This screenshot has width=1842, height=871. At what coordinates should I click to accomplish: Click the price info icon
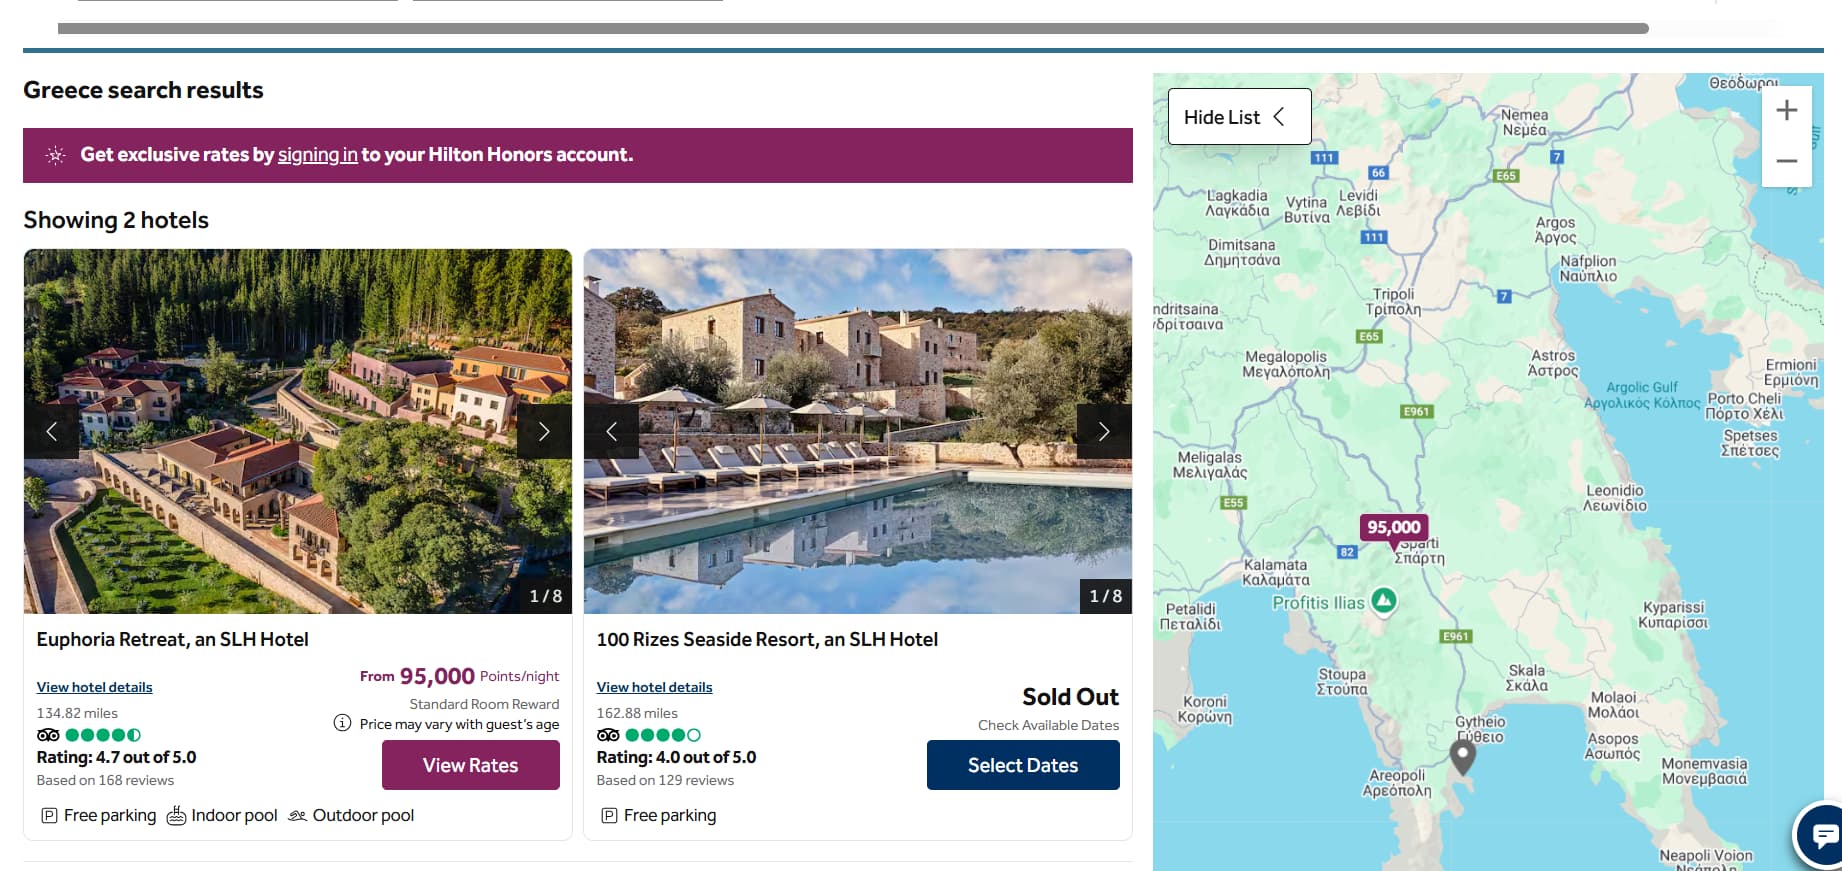click(342, 723)
